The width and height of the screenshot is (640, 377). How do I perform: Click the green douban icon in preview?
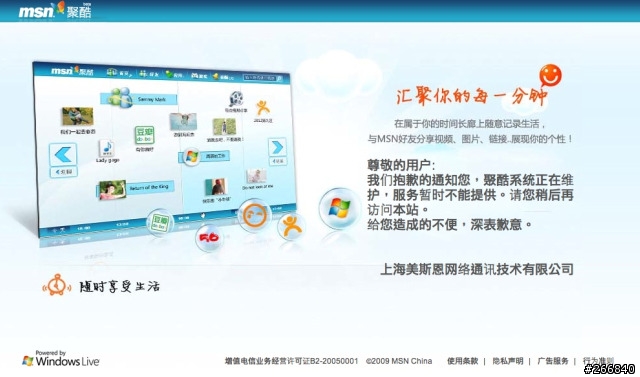144,135
